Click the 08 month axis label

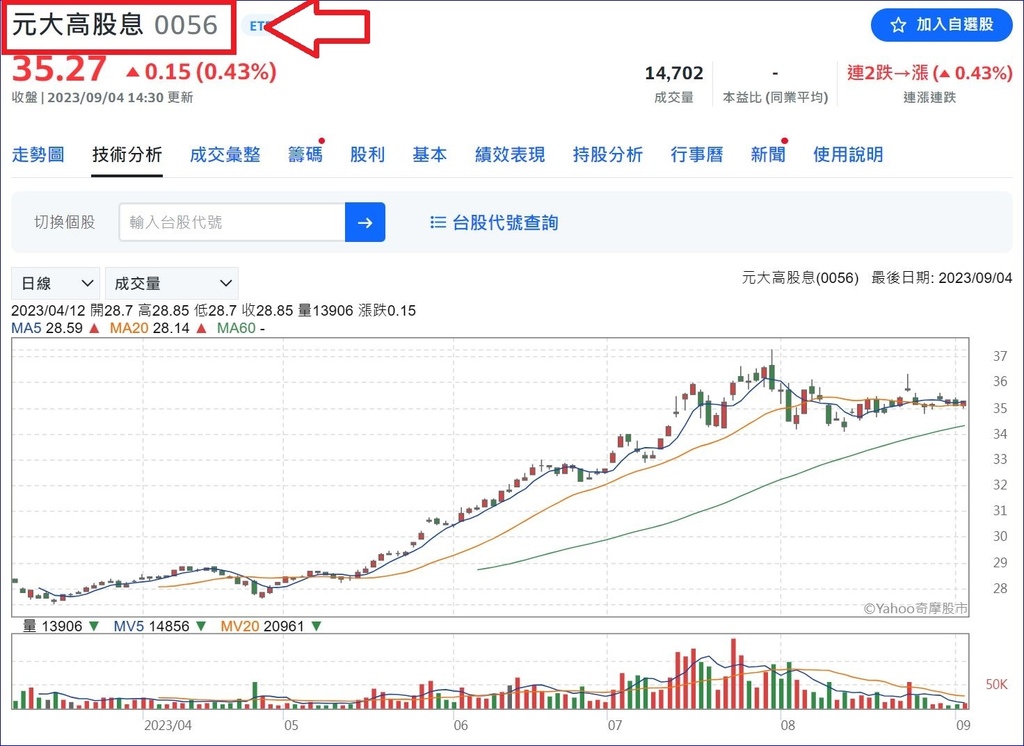click(x=788, y=725)
